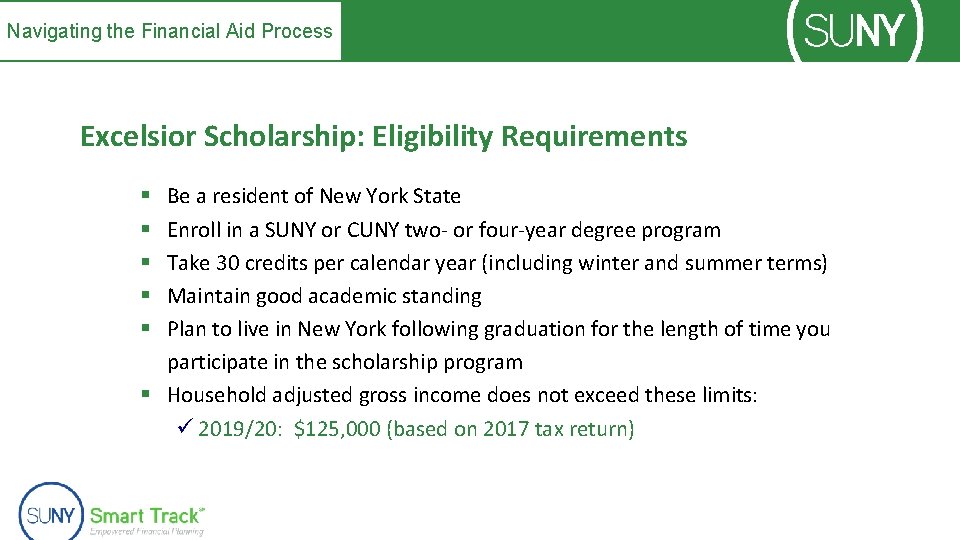The width and height of the screenshot is (960, 540).
Task: Select the bullet marker before "Maintain good academic standing"
Action: (x=146, y=297)
